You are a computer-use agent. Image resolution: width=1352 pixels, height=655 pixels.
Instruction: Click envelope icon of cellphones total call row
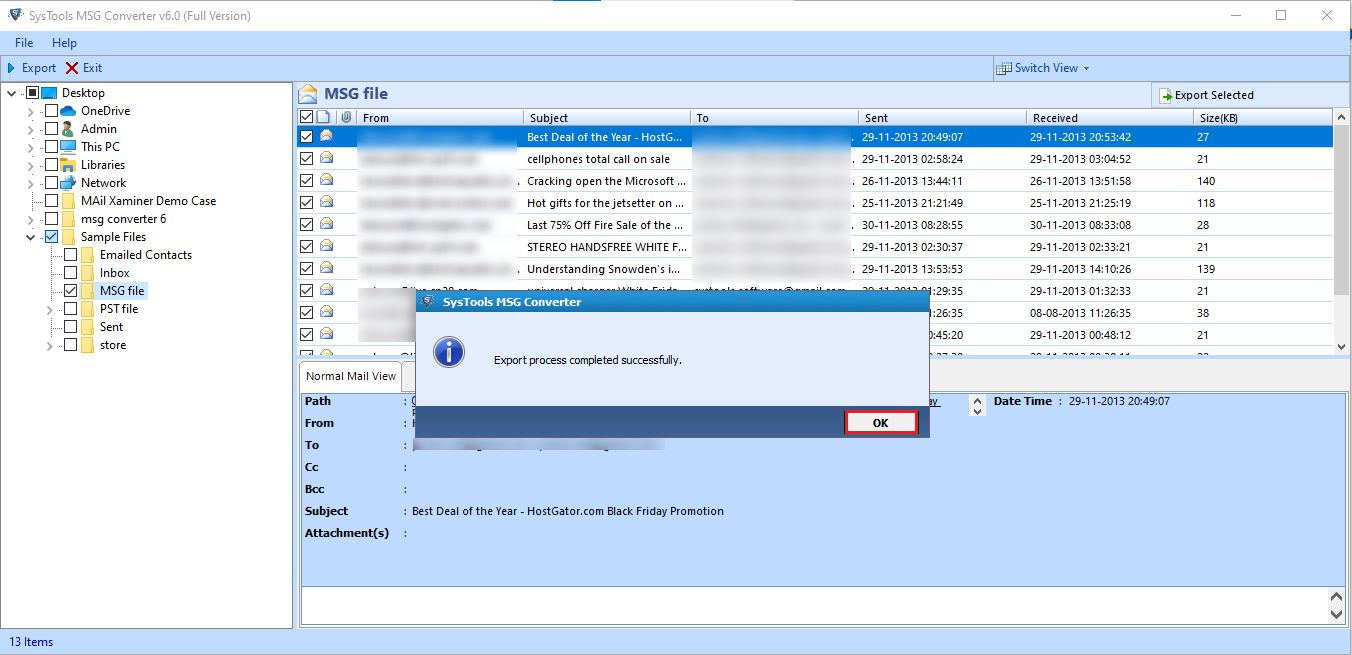326,159
